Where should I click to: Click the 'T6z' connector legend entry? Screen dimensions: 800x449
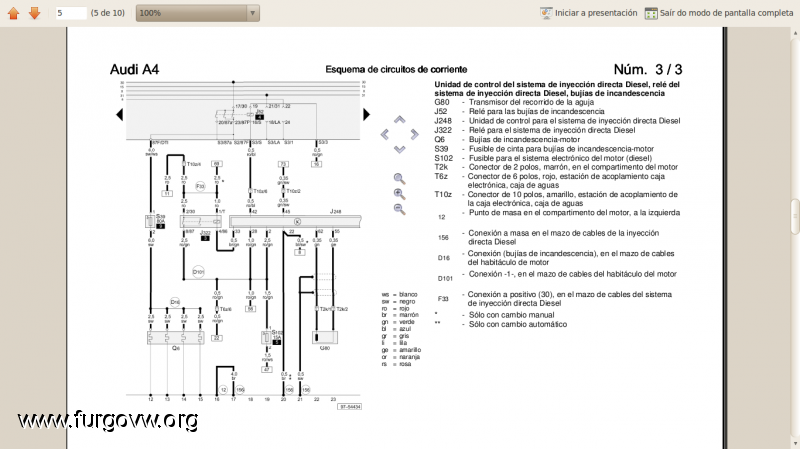point(550,181)
